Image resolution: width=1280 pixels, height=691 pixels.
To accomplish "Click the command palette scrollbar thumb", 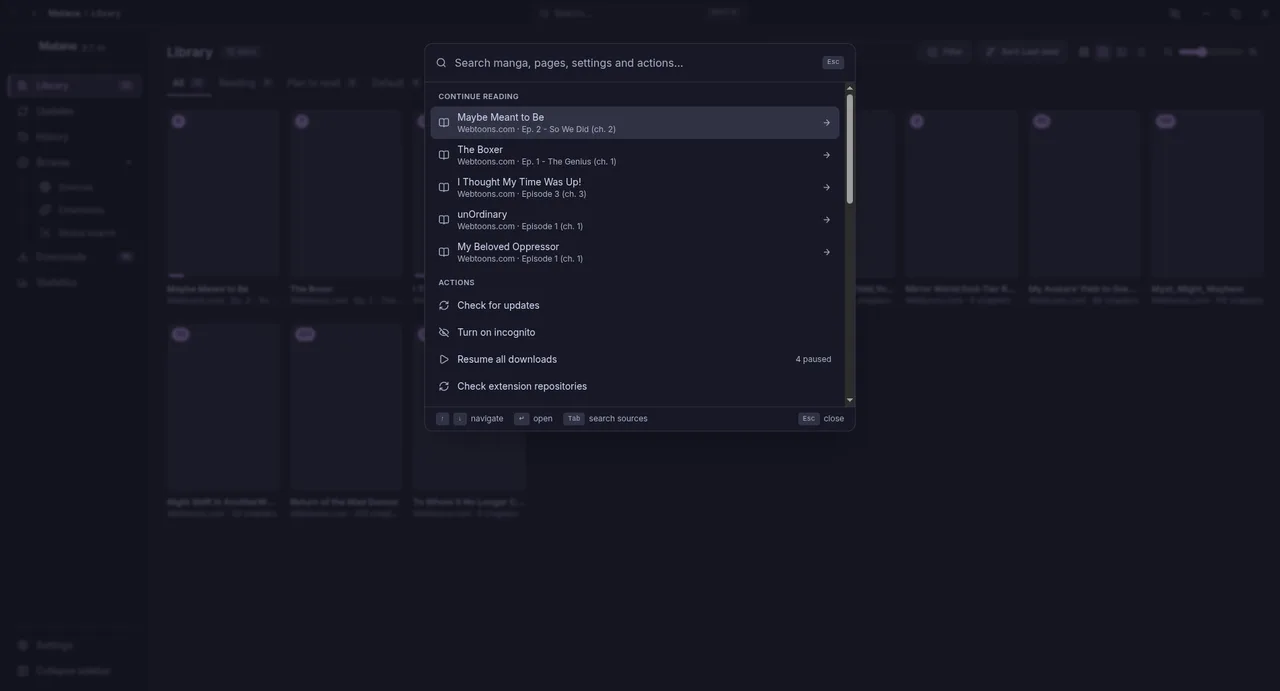I will [x=850, y=149].
